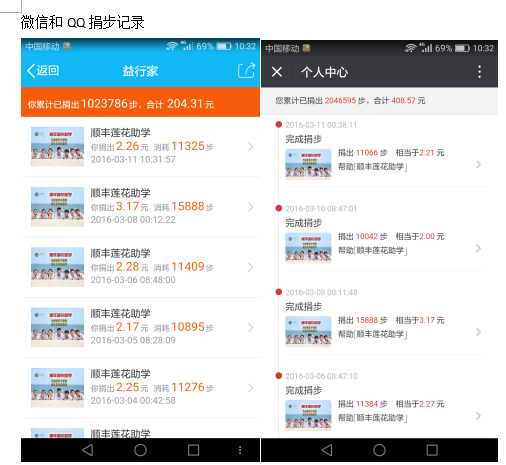
Task: Tap Android back button under 个人中心 screen
Action: click(327, 450)
